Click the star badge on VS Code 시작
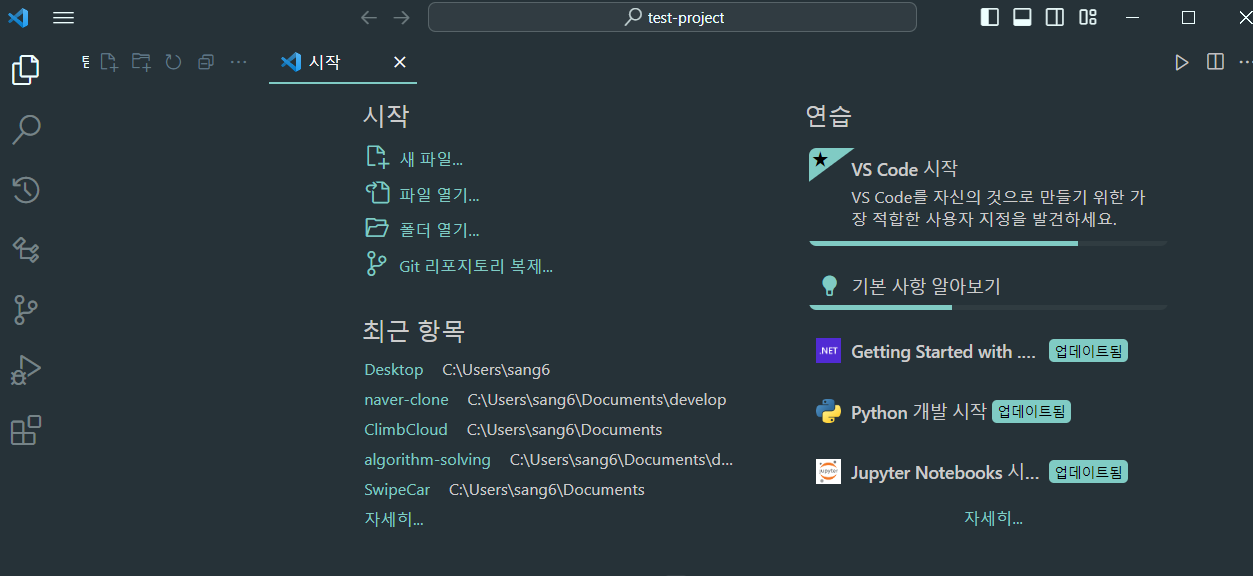Image resolution: width=1253 pixels, height=576 pixels. [821, 159]
